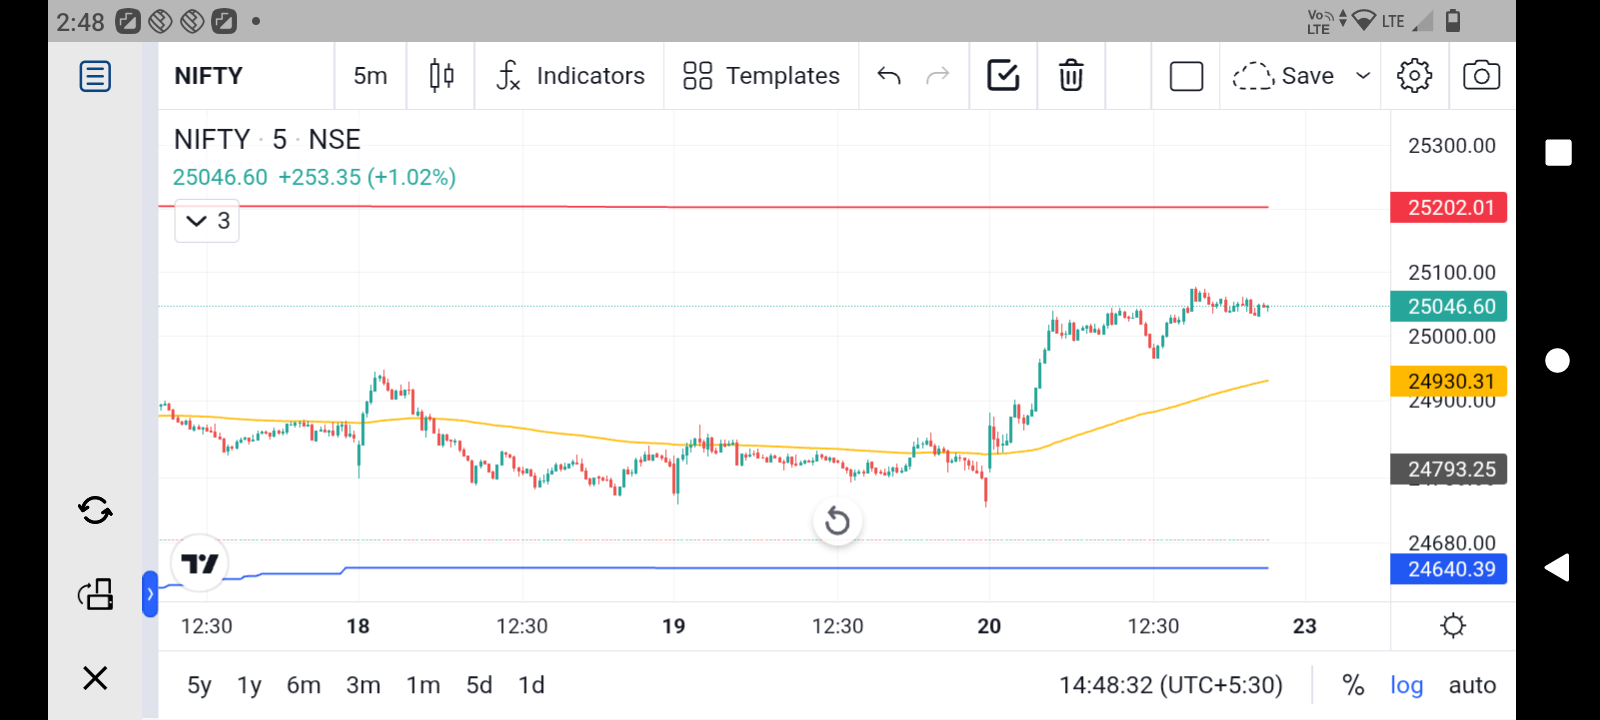Select the 1d date range
This screenshot has height=720, width=1600.
[x=531, y=685]
